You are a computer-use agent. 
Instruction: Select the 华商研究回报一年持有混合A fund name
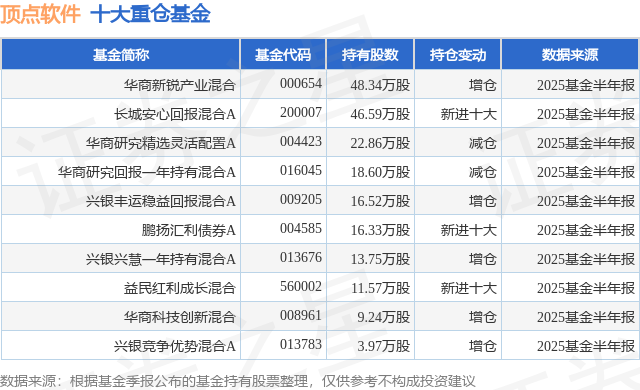147,172
